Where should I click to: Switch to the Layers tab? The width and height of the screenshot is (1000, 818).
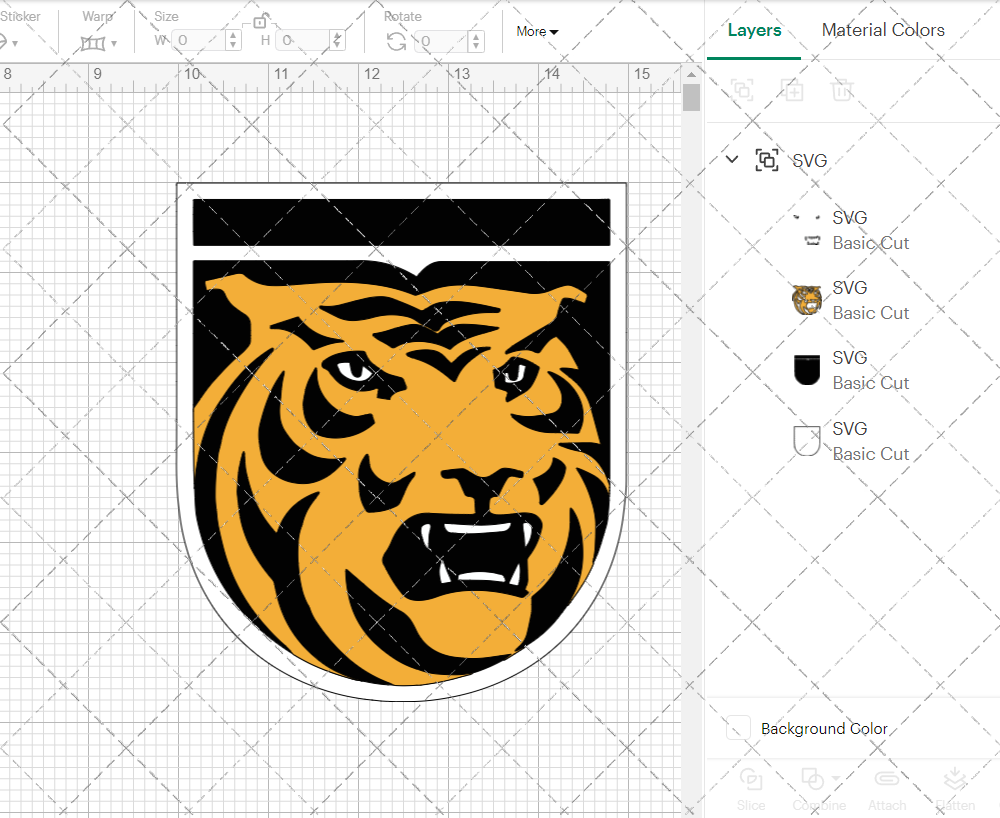tap(754, 30)
